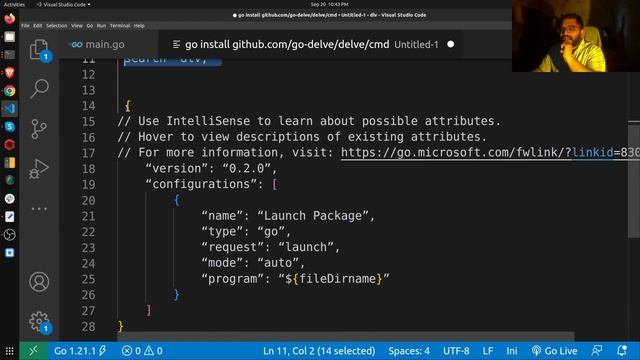
Task: Click the unsaved dot on Untitled-1 tab
Action: [x=451, y=44]
